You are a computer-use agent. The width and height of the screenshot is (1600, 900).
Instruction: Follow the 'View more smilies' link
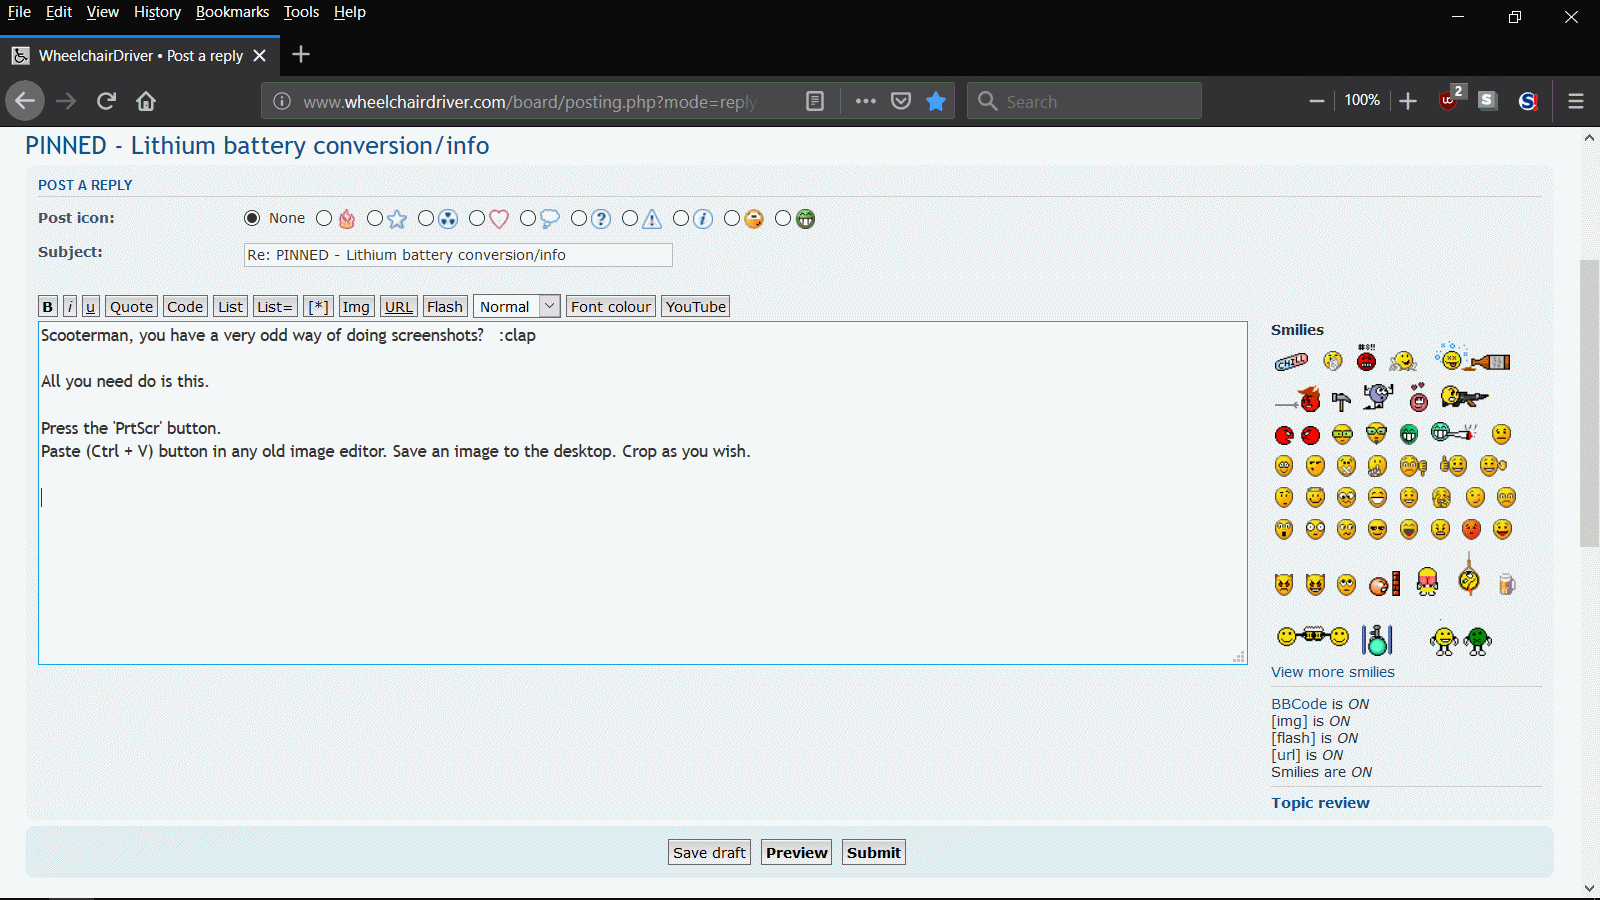(x=1332, y=672)
